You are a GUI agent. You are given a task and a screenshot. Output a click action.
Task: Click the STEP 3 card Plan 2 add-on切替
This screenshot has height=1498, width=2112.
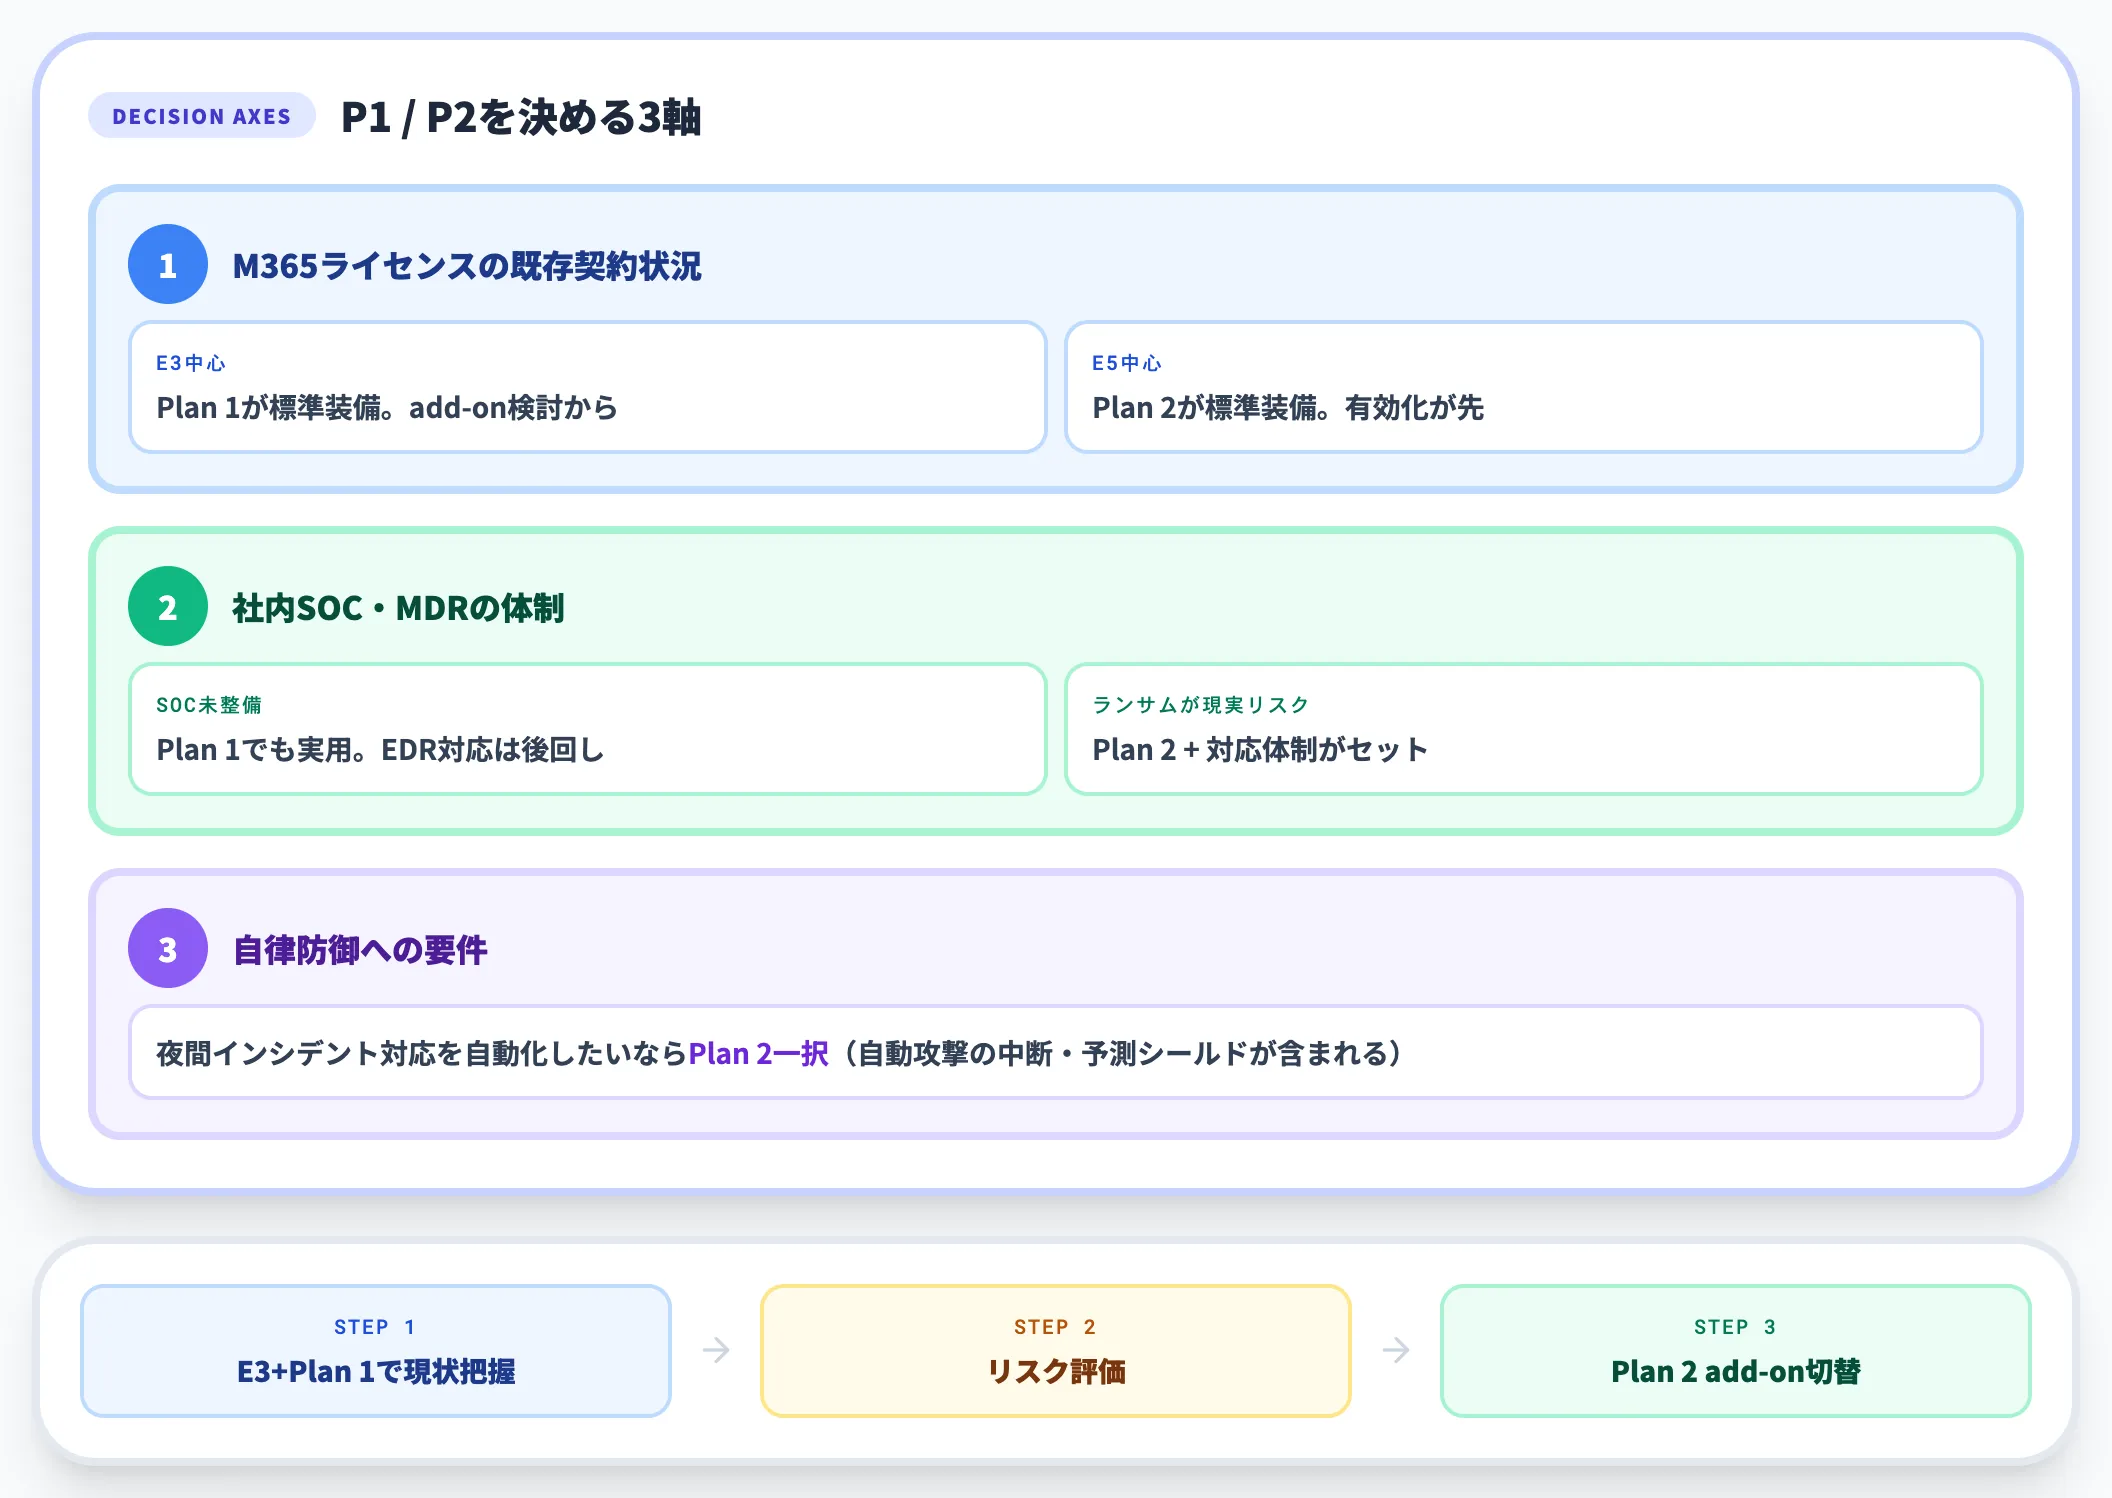pyautogui.click(x=1736, y=1351)
